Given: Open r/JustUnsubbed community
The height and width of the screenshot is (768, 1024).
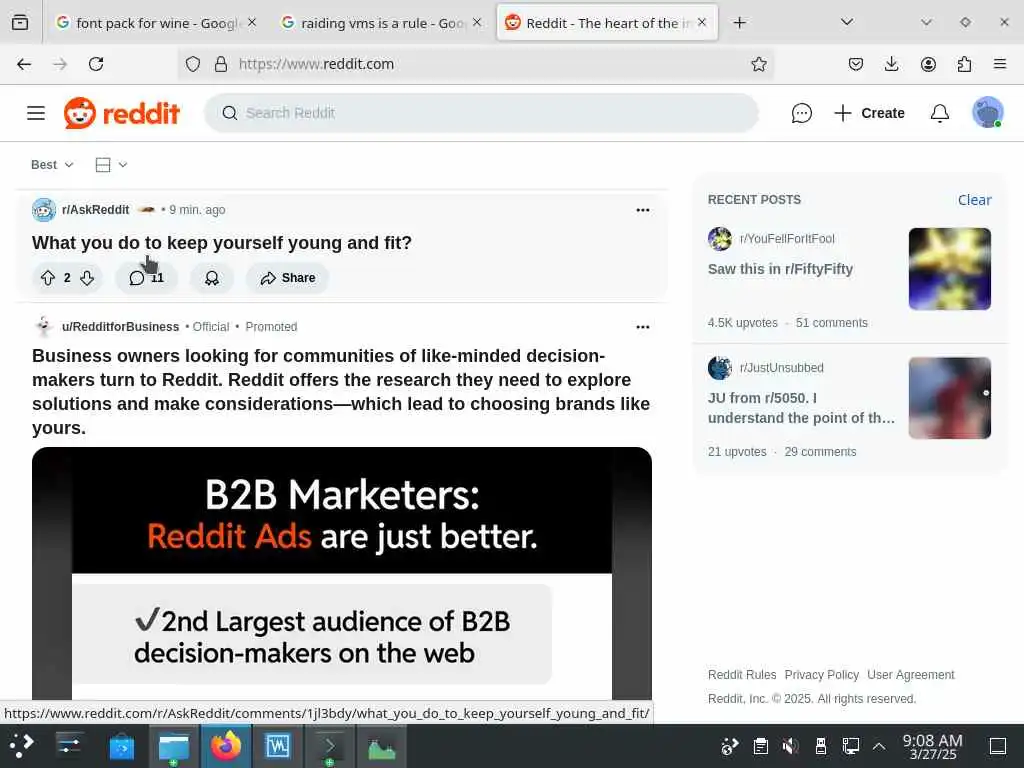Looking at the screenshot, I should (782, 368).
